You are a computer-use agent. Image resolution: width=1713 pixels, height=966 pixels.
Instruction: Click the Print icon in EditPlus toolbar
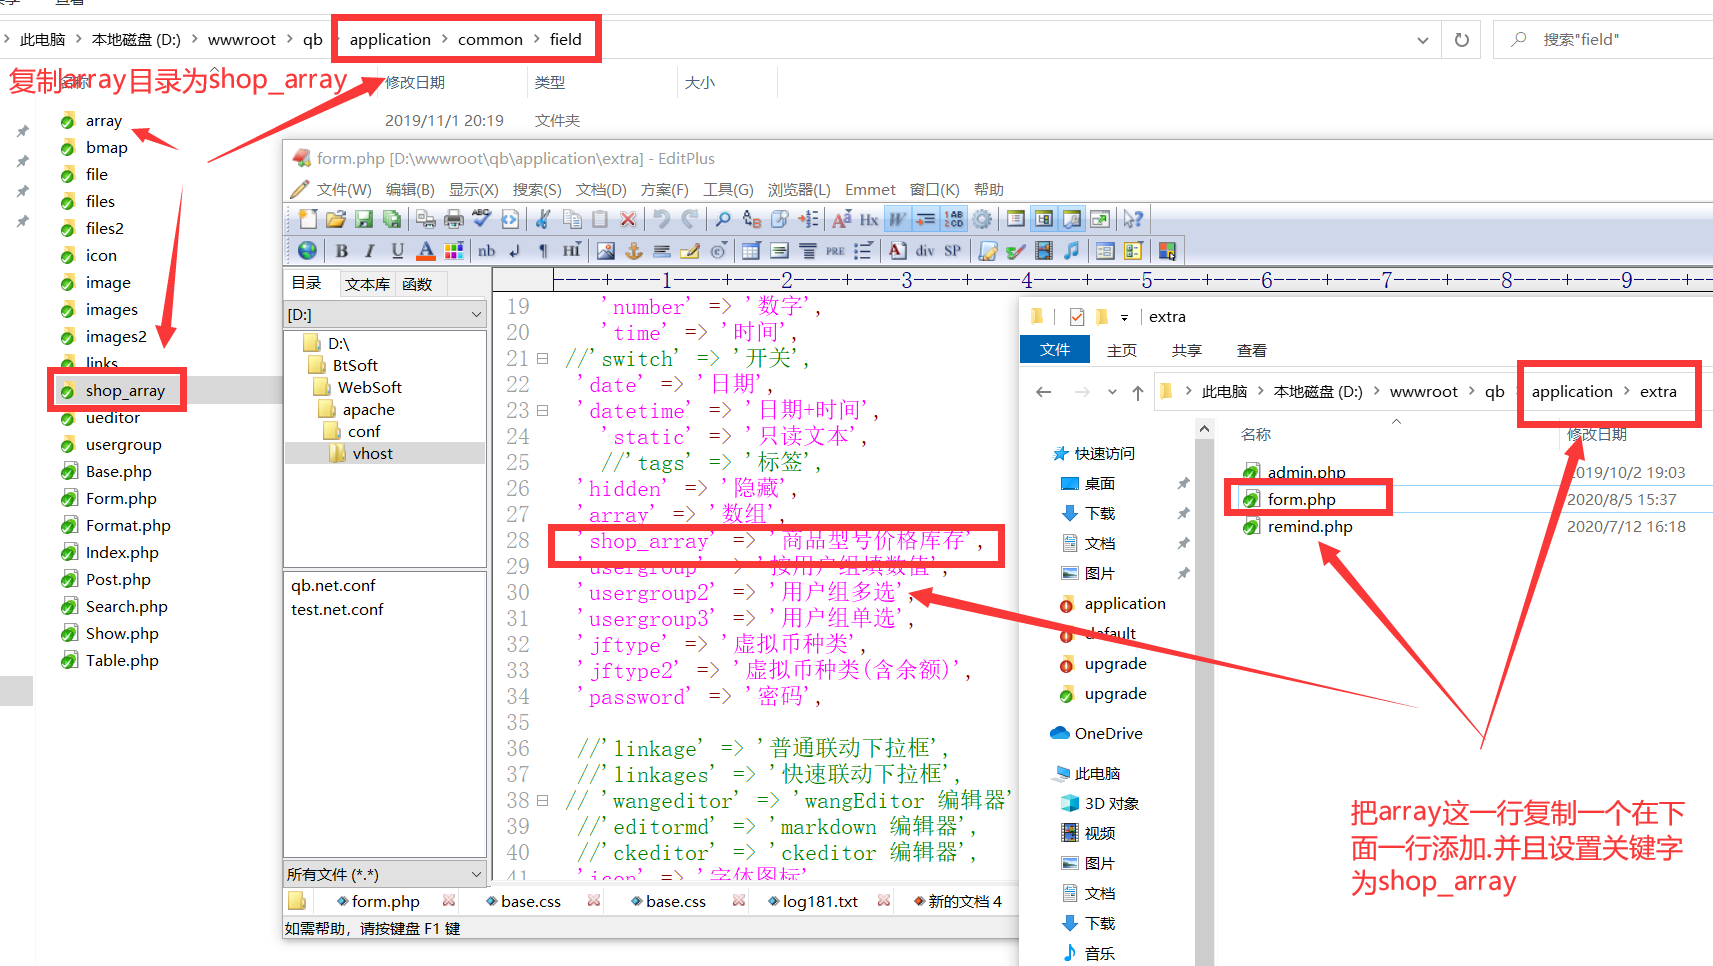[x=454, y=219]
